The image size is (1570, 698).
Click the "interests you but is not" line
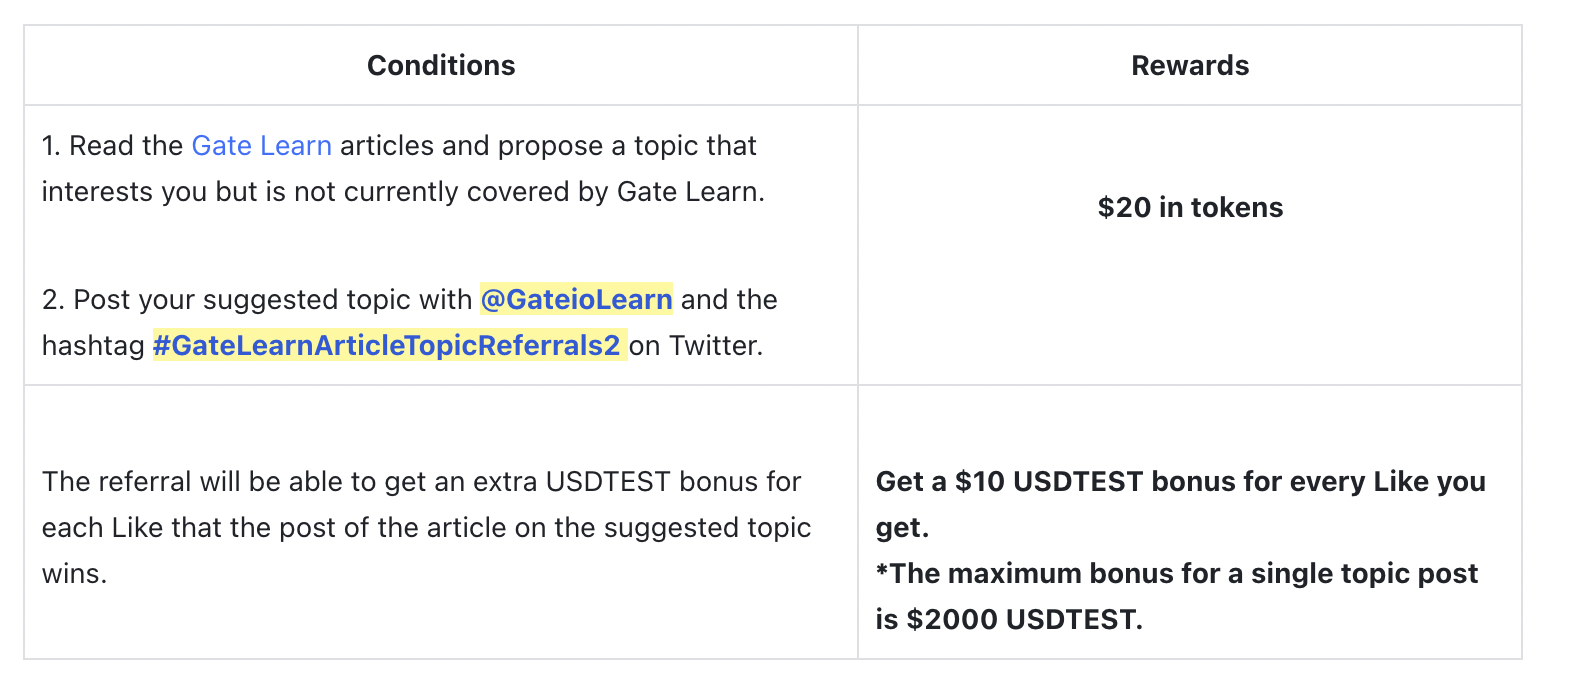[403, 192]
